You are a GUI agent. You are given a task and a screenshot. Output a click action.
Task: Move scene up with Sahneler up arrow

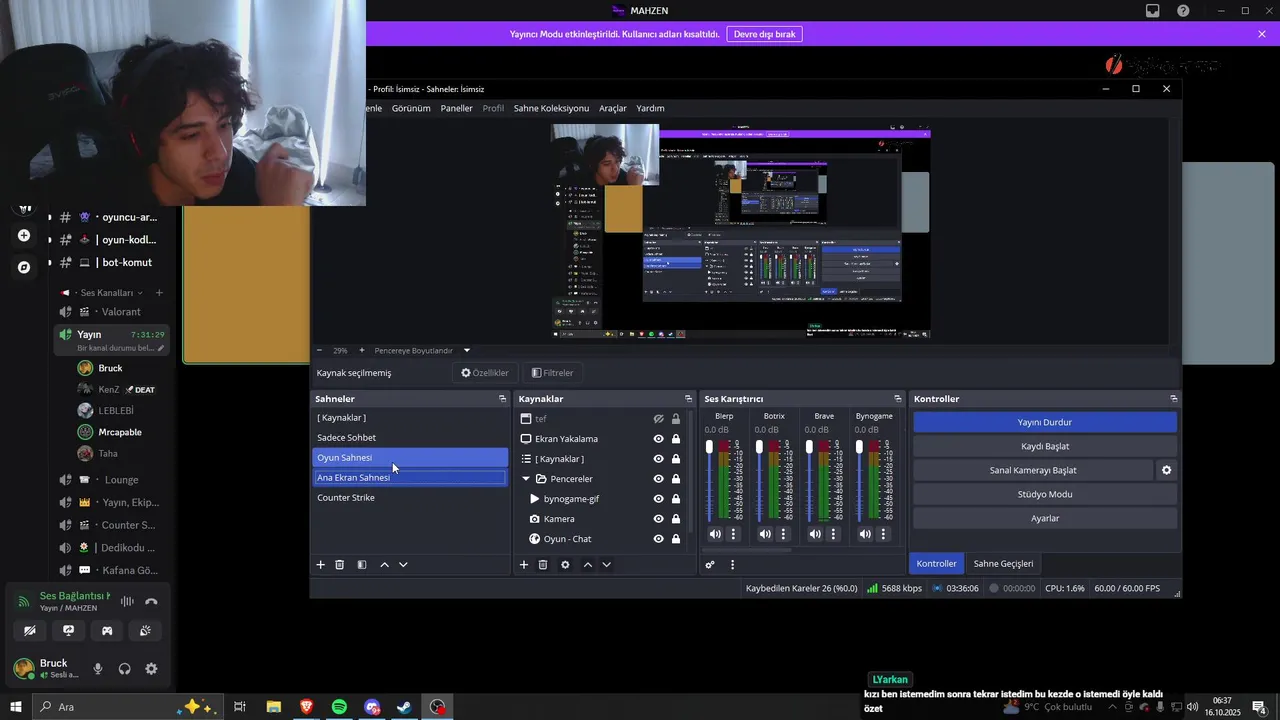tap(384, 565)
